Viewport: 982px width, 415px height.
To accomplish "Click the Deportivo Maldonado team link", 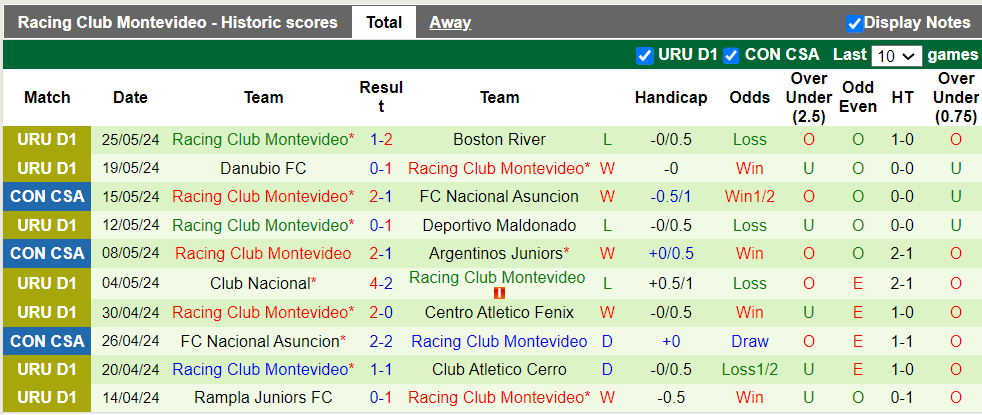I will 499,226.
